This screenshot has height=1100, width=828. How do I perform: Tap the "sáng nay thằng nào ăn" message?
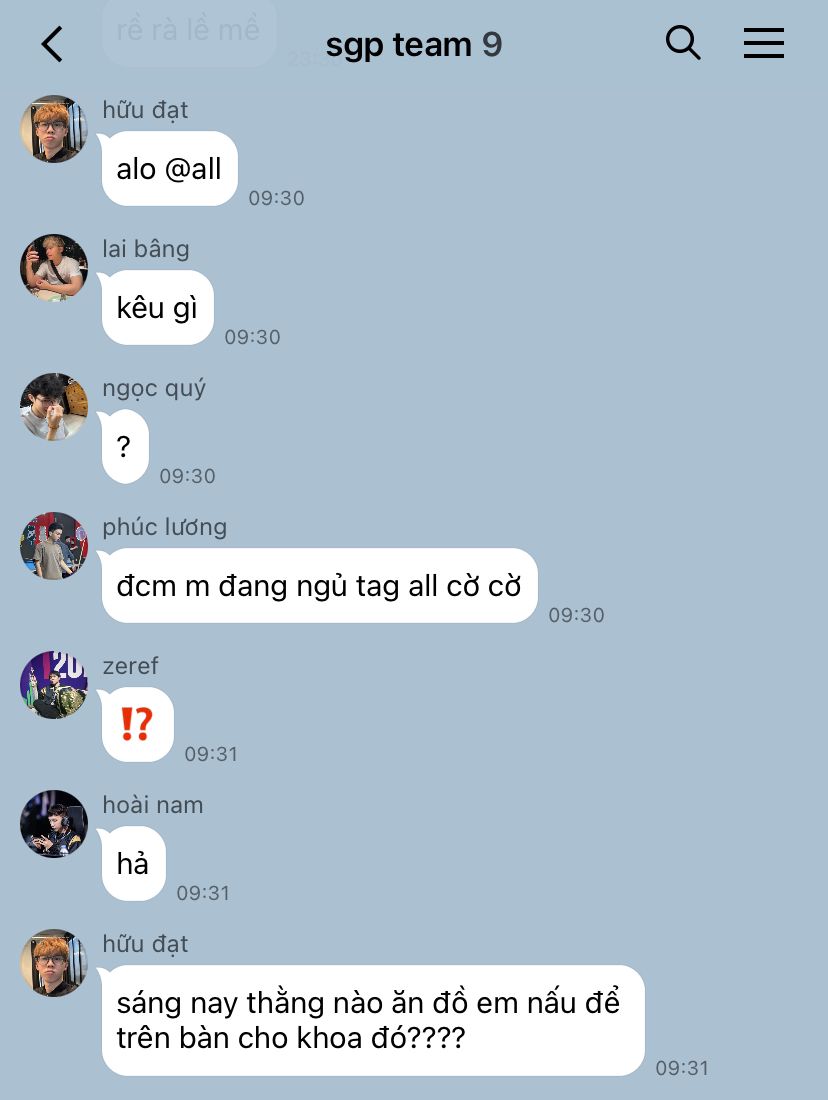[x=373, y=1020]
